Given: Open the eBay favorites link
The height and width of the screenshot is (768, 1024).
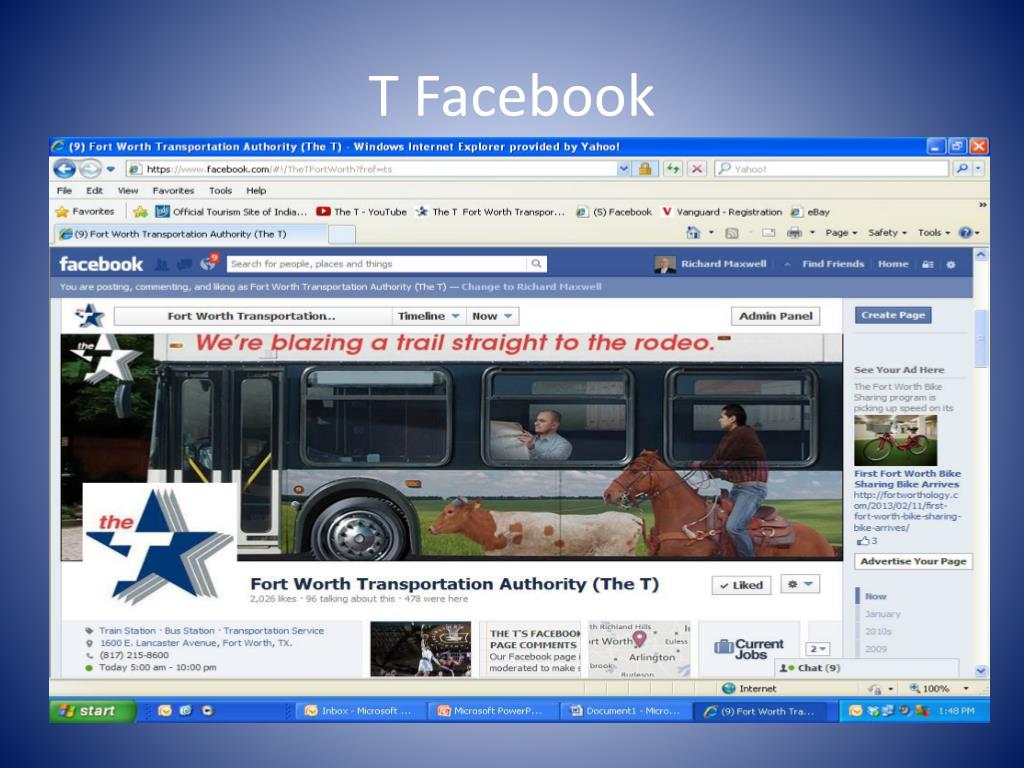Looking at the screenshot, I should pos(810,212).
